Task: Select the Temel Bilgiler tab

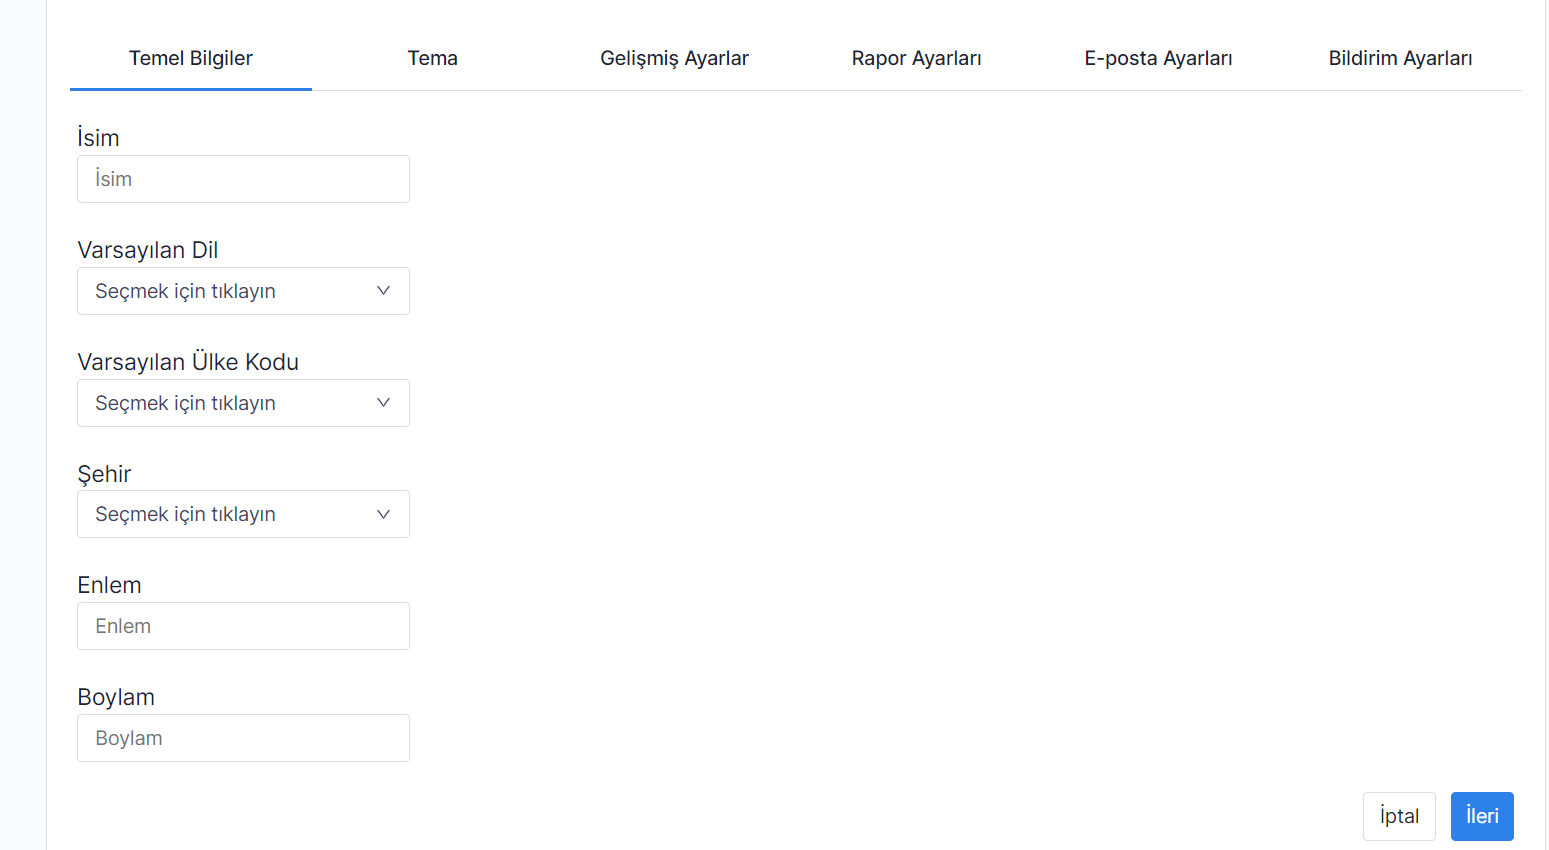Action: point(190,58)
